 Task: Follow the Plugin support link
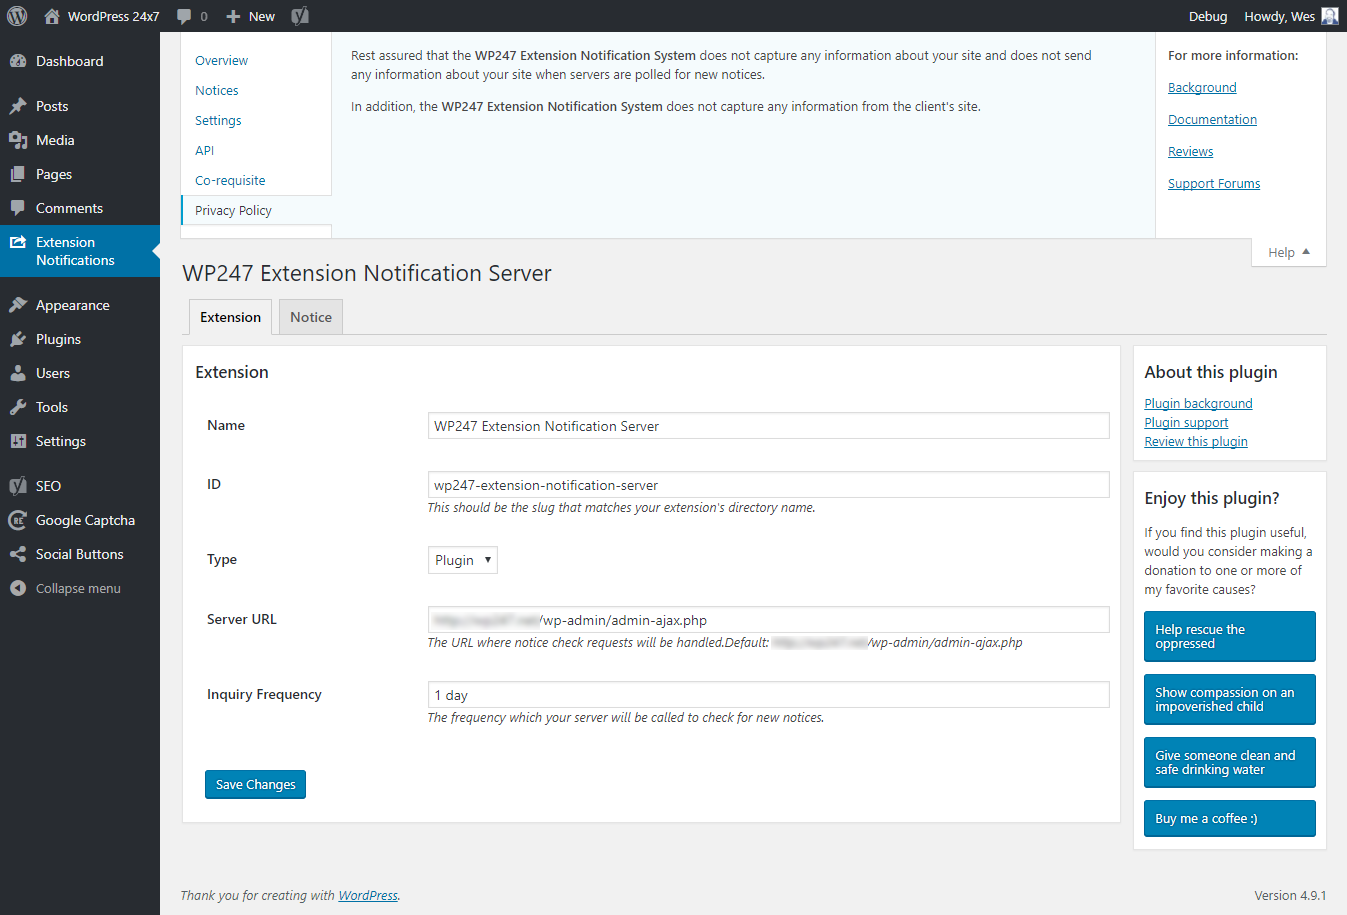[x=1186, y=422]
